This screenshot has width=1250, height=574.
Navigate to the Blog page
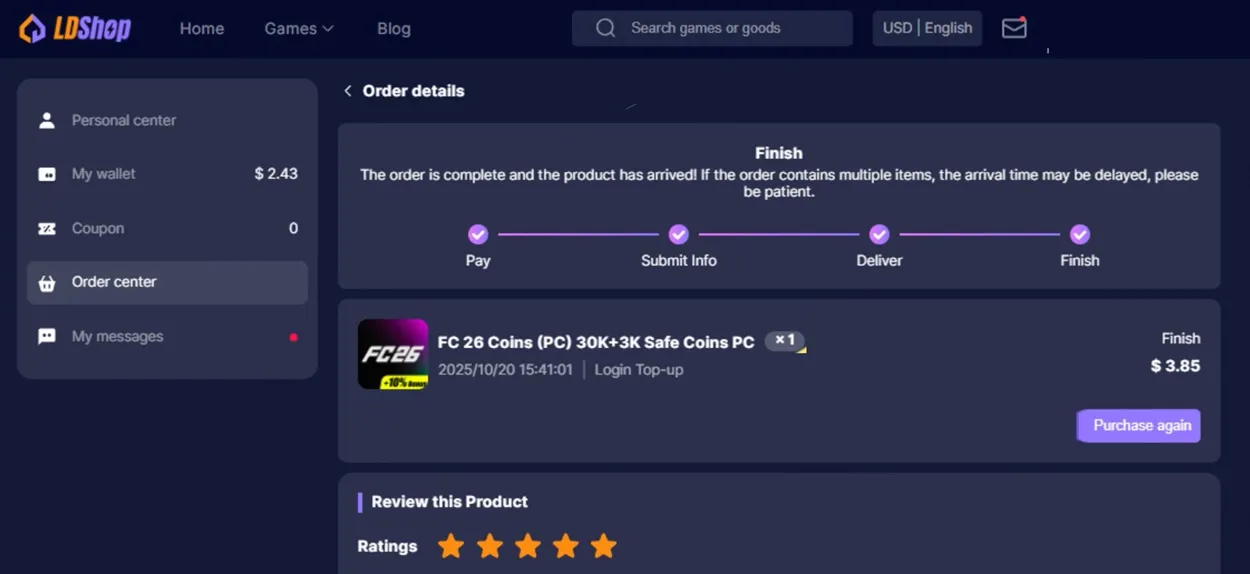pos(394,28)
